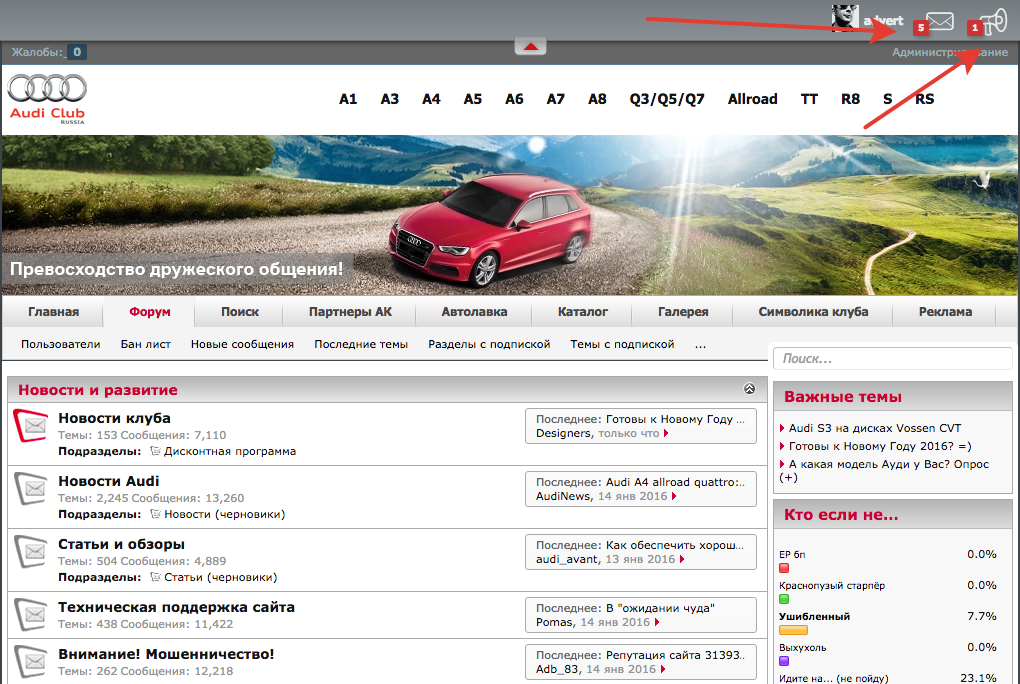Open the Новые сообщения link
This screenshot has height=684, width=1020.
pos(242,344)
